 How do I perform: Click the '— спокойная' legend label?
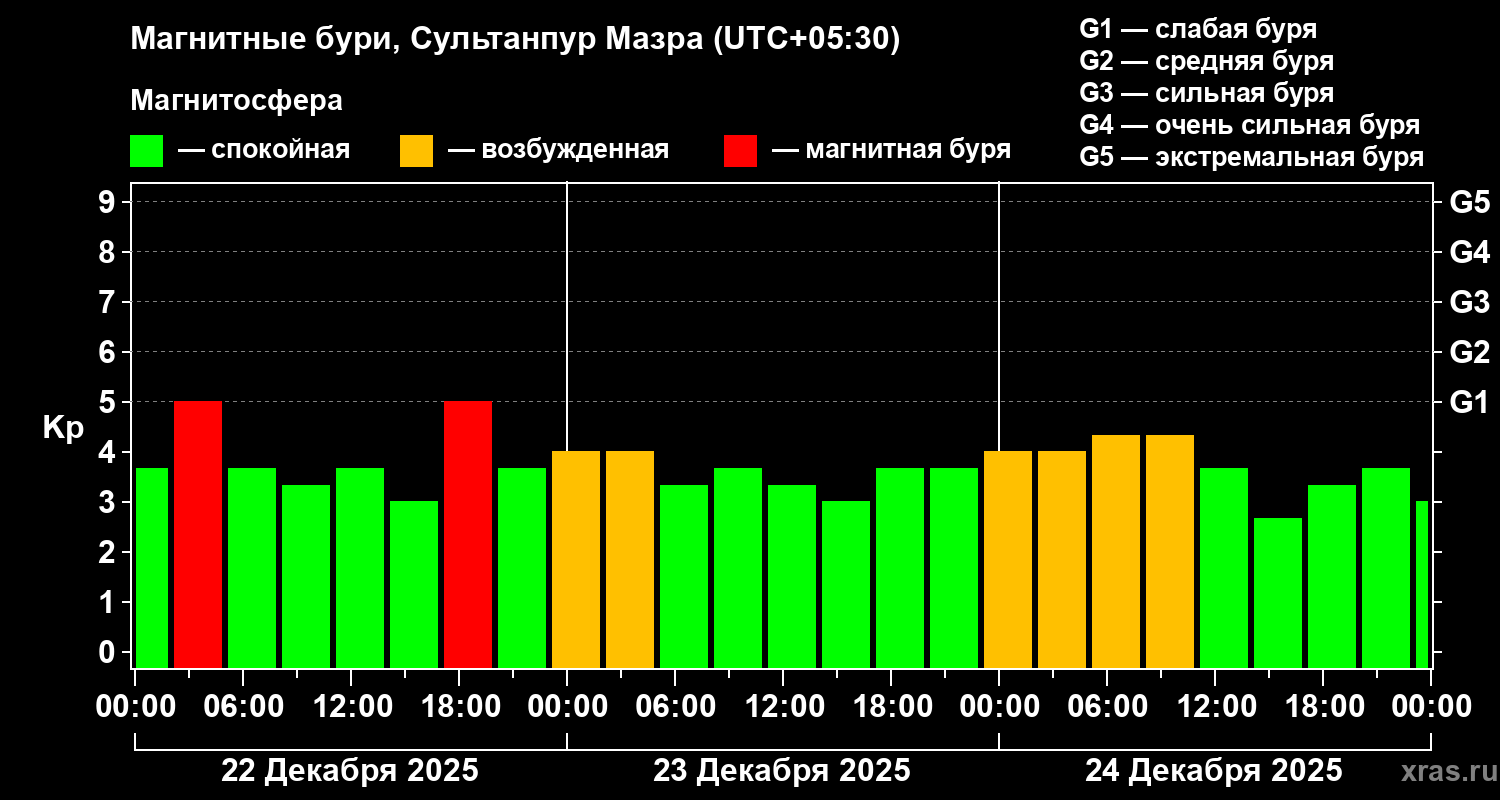(x=264, y=150)
